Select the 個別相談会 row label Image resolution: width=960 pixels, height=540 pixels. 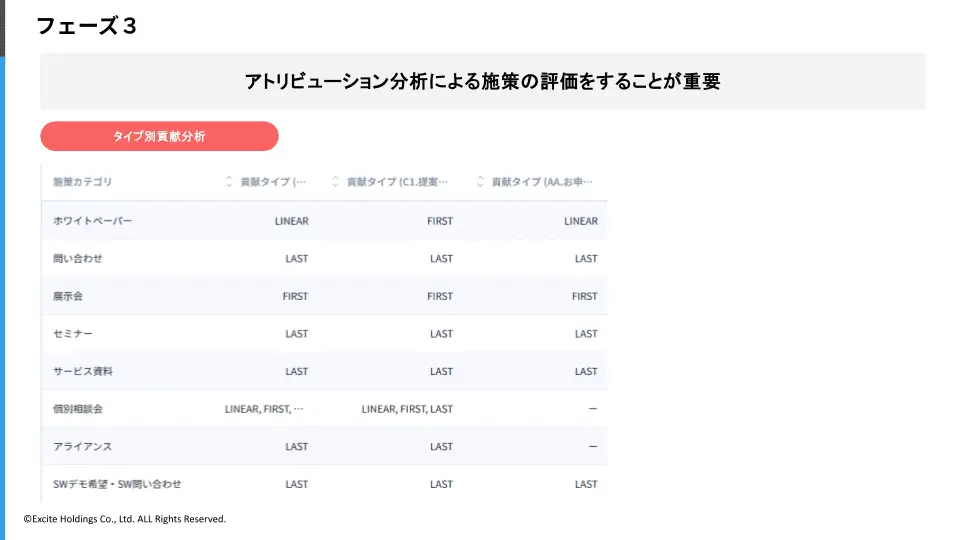pyautogui.click(x=78, y=408)
